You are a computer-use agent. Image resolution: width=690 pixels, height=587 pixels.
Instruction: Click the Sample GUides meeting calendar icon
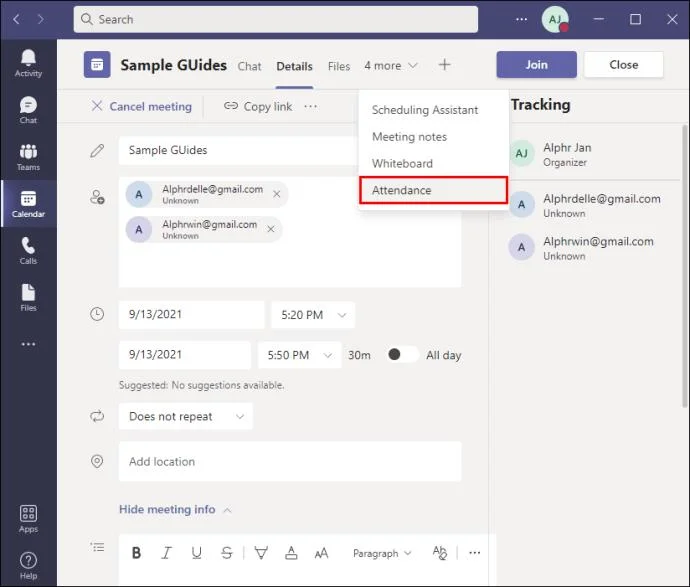tap(97, 65)
